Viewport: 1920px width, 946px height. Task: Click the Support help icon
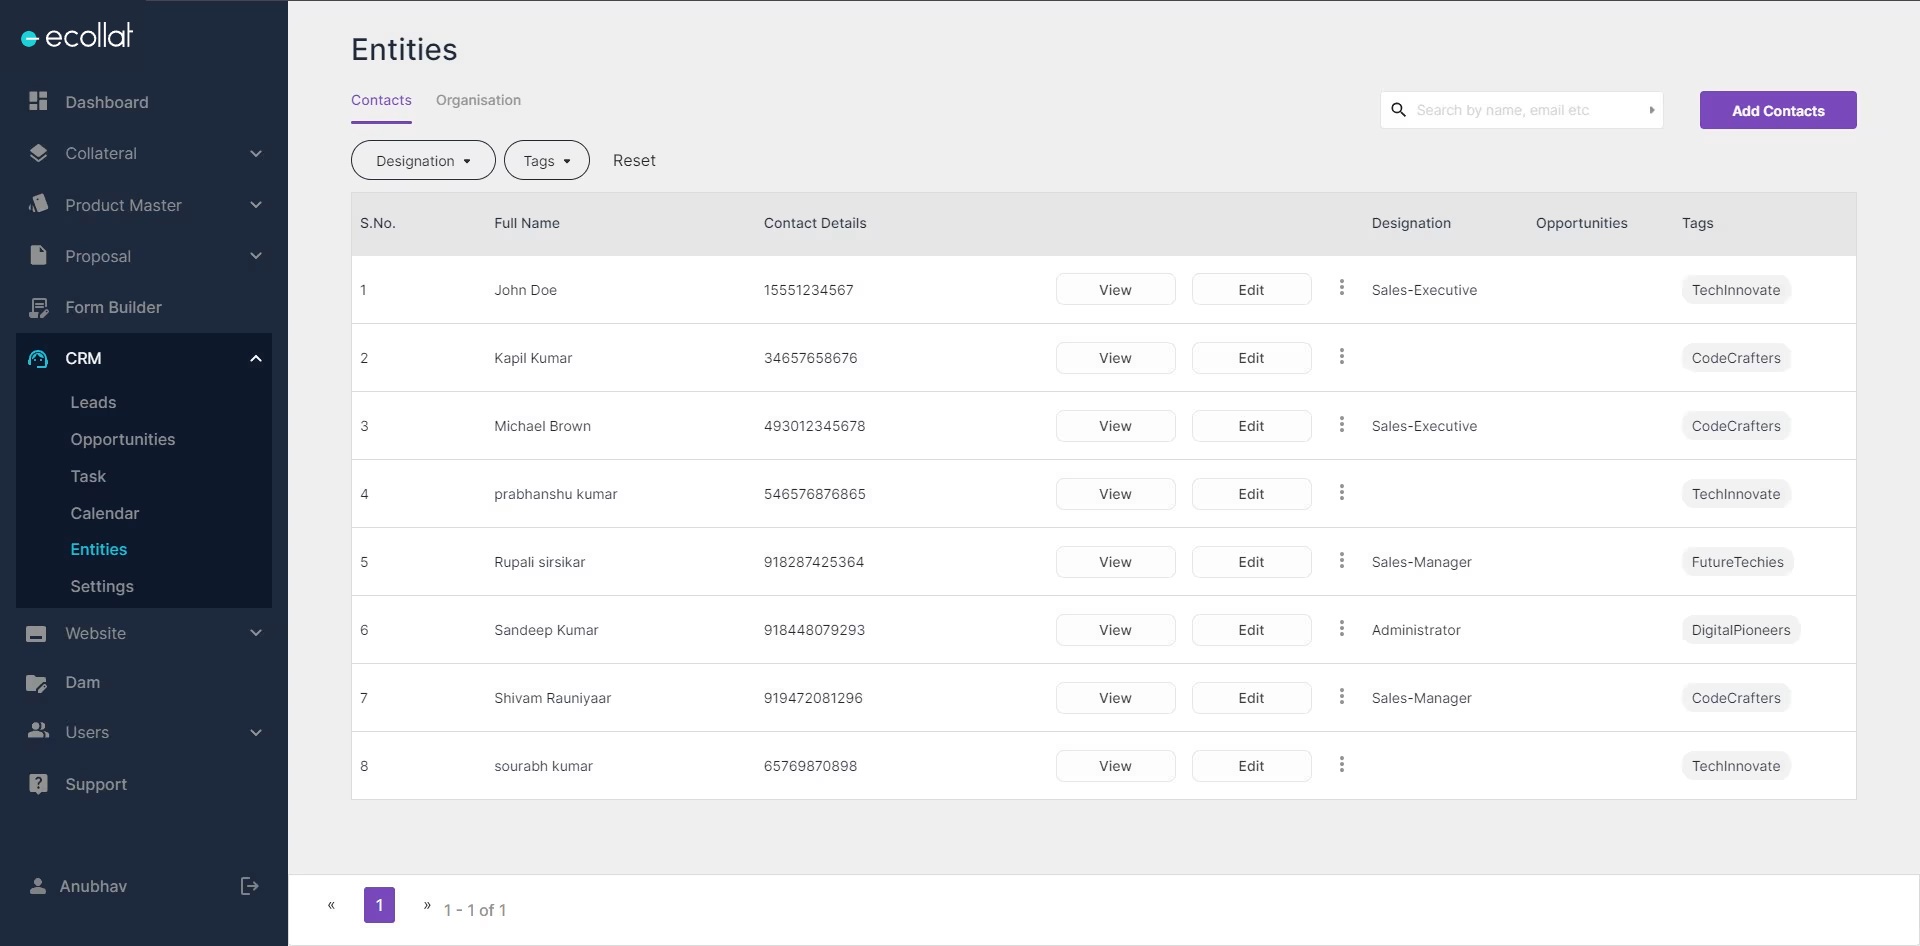38,784
